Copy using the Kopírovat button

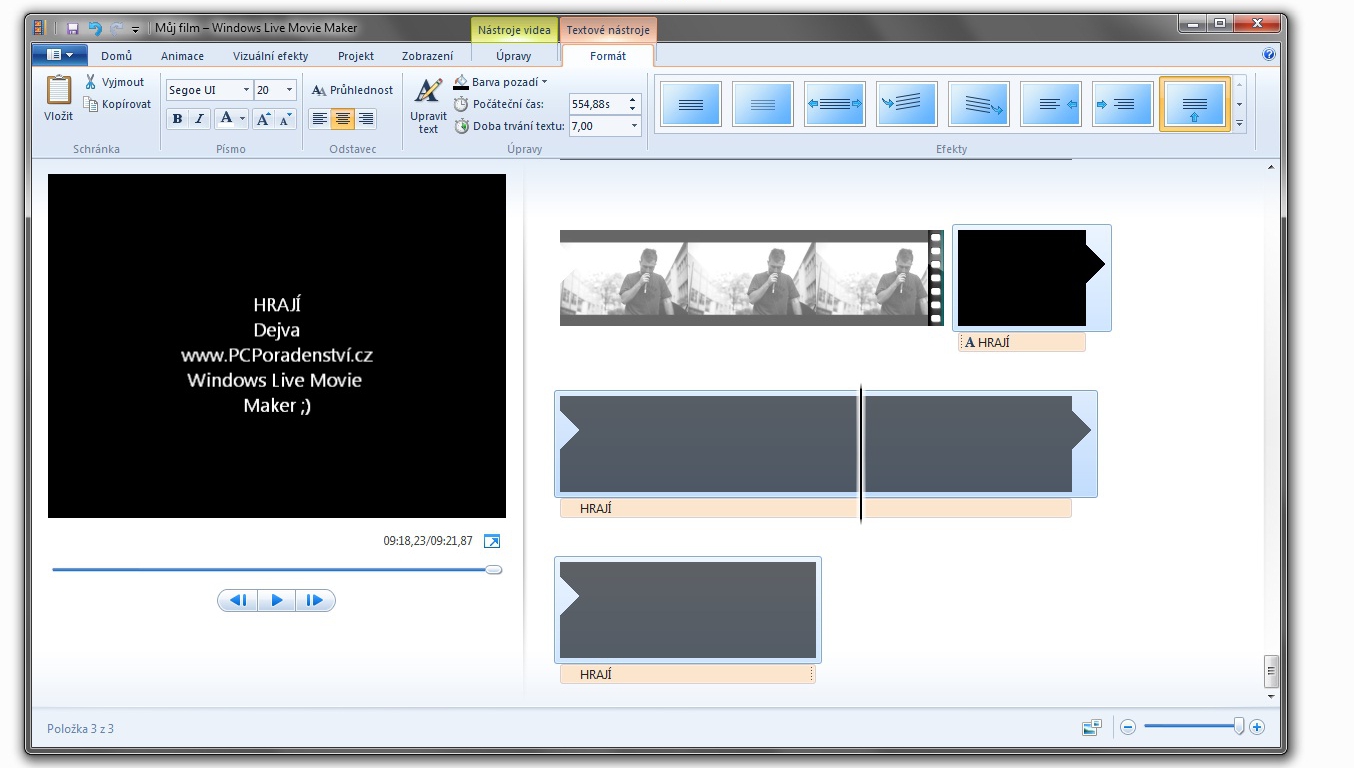tap(117, 104)
